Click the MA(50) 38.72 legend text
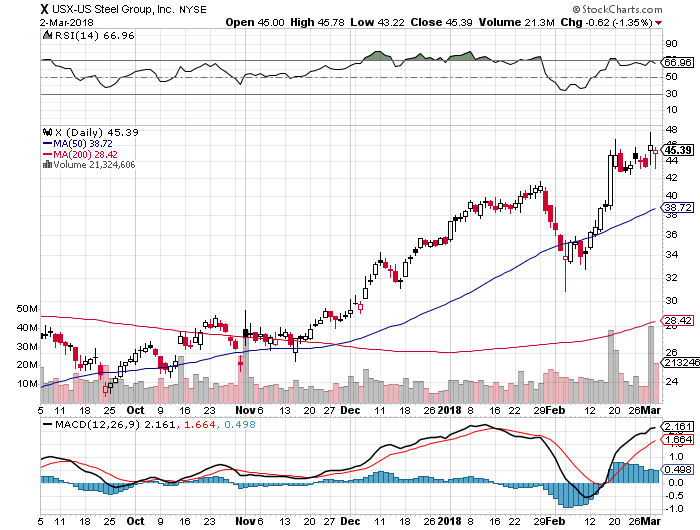 coord(83,144)
